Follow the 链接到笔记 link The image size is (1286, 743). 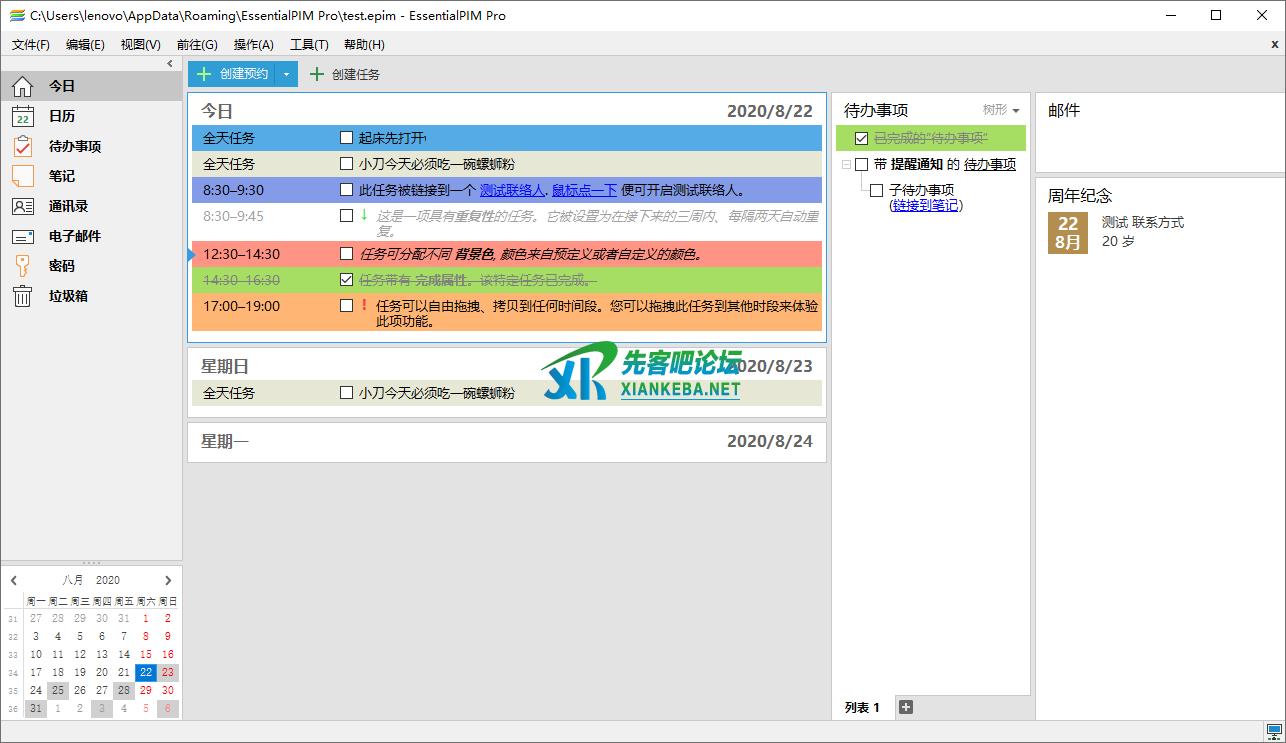[x=925, y=205]
